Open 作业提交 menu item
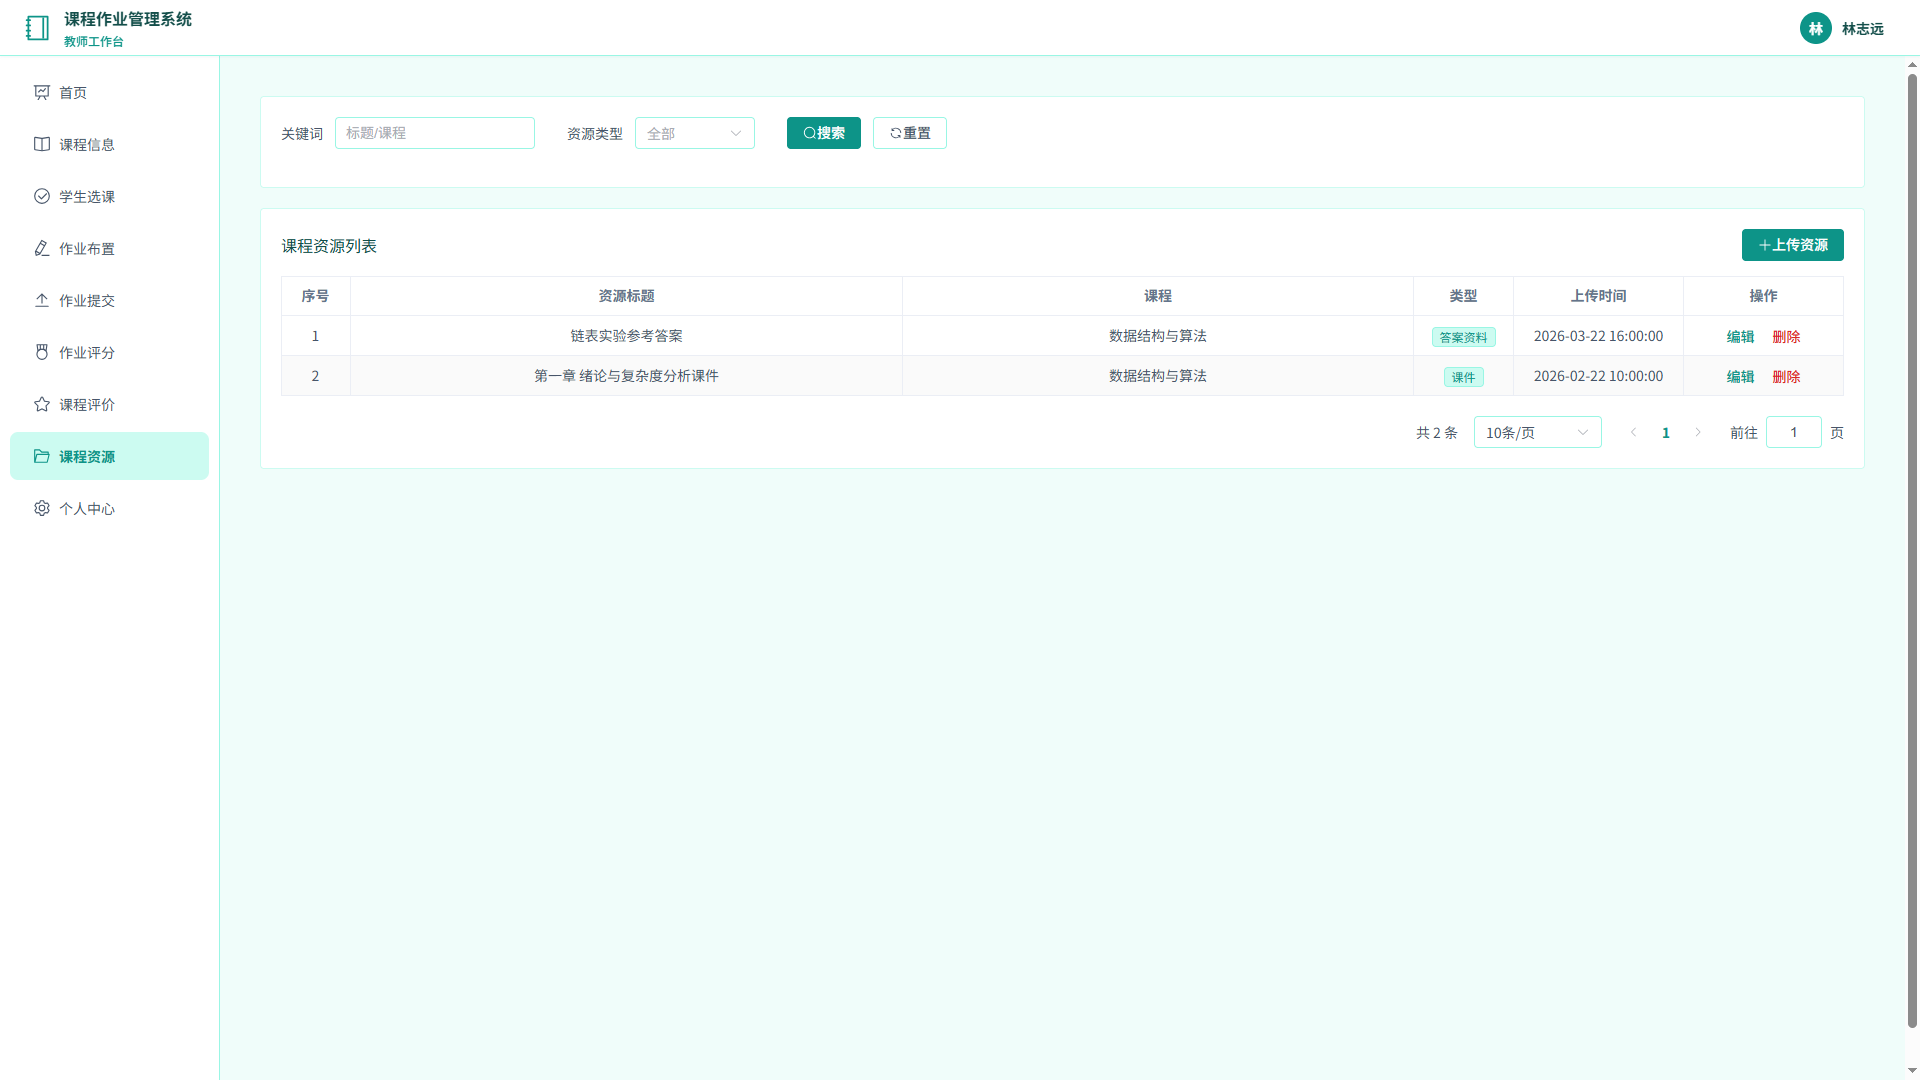The width and height of the screenshot is (1920, 1080). 109,300
